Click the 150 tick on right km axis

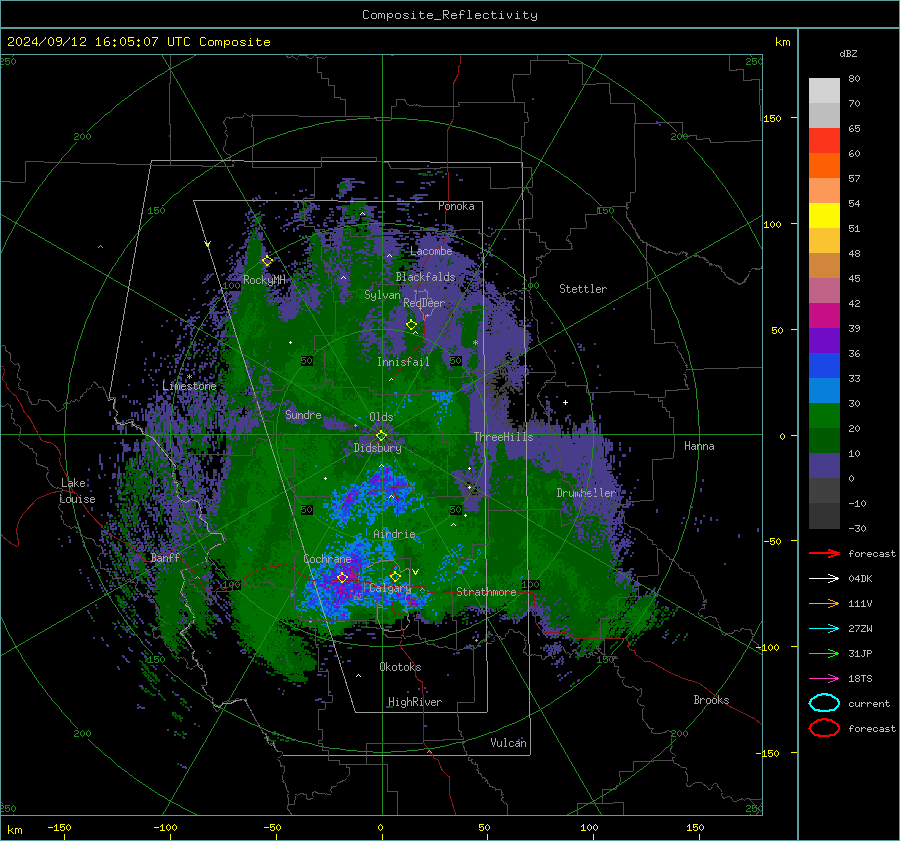773,118
